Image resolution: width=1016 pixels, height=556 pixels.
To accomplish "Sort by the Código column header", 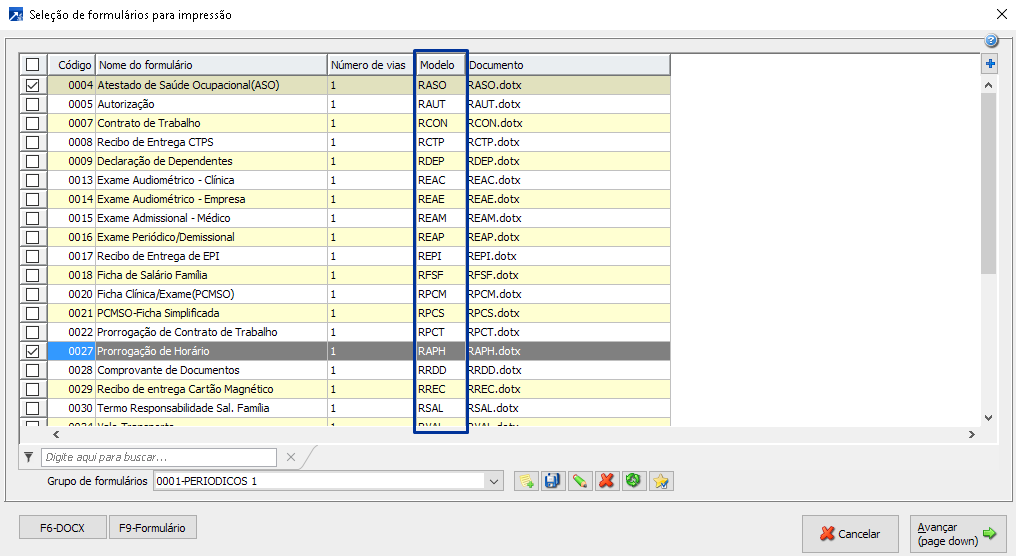I will click(x=75, y=65).
